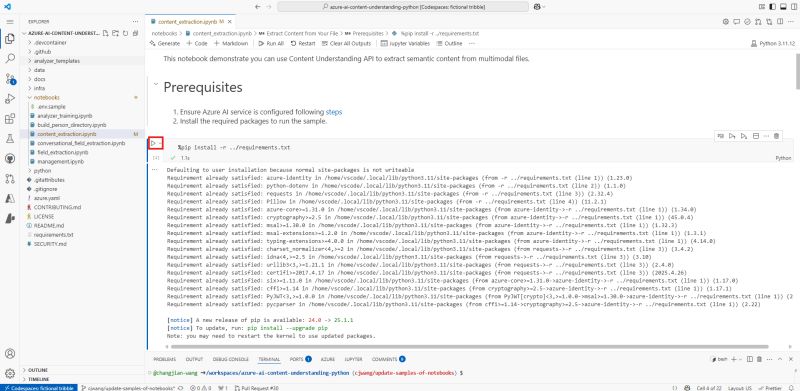Kill terminal with trash icon
Image resolution: width=800 pixels, height=391 pixels.
click(x=759, y=359)
